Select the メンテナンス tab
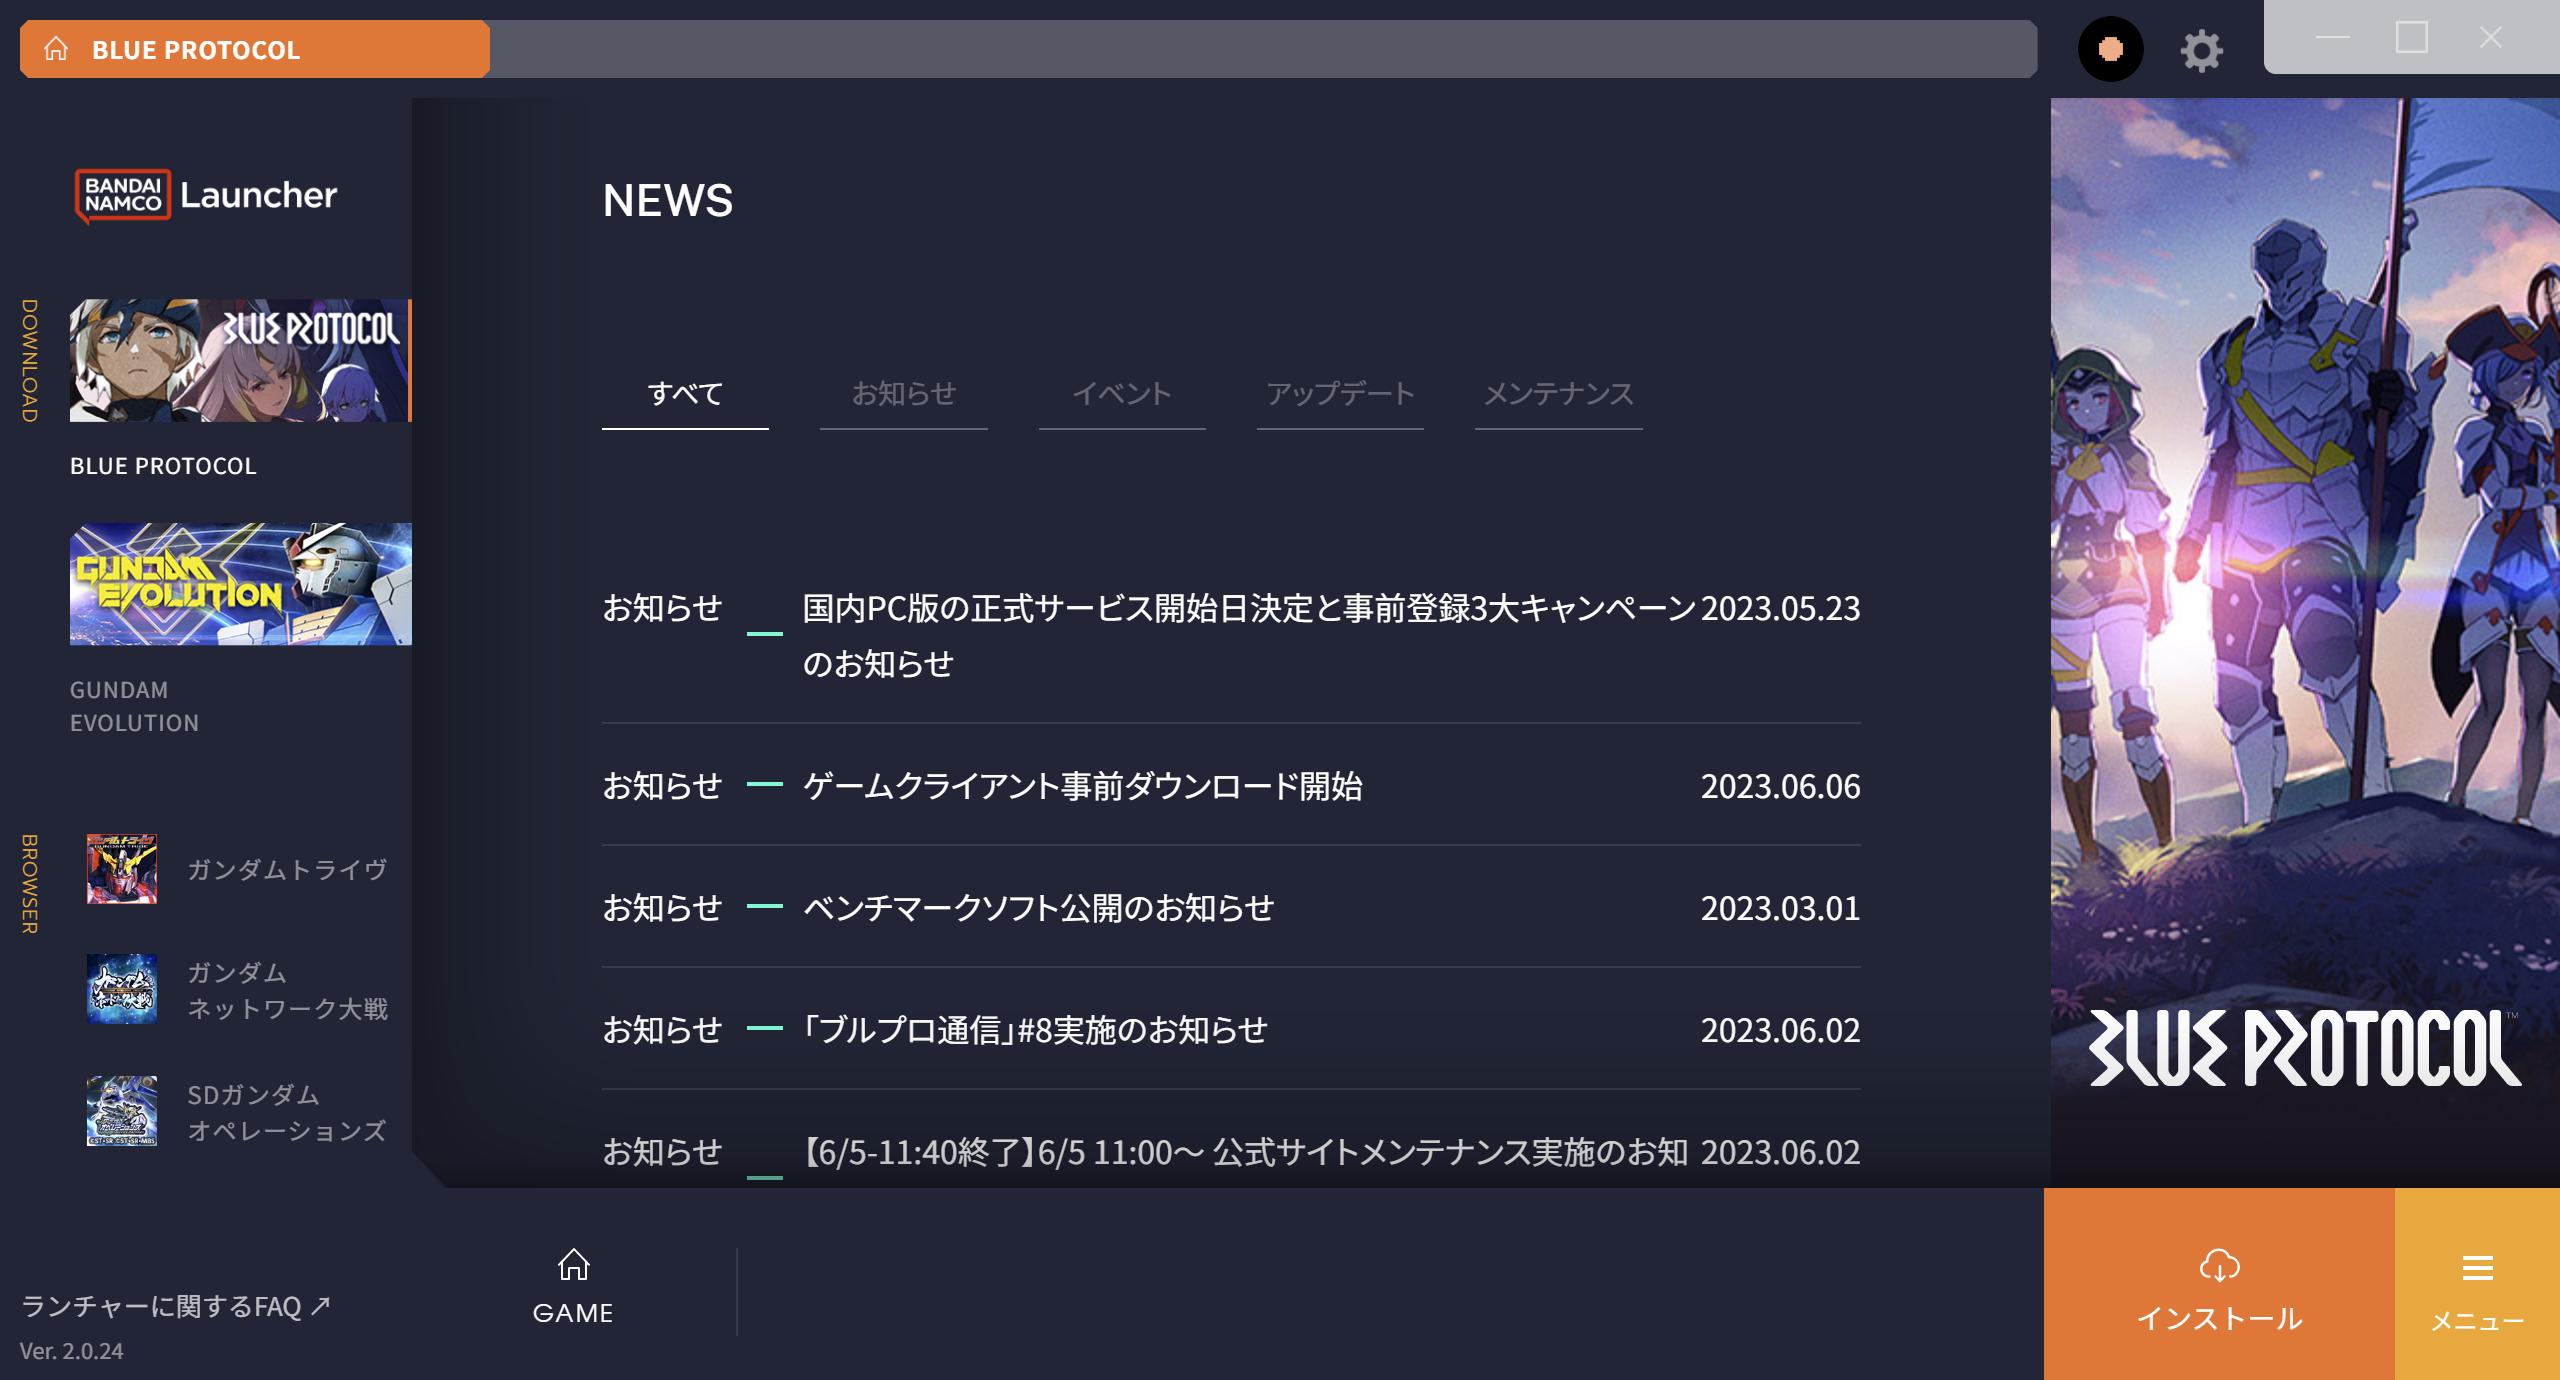The height and width of the screenshot is (1380, 2560). pos(1557,394)
